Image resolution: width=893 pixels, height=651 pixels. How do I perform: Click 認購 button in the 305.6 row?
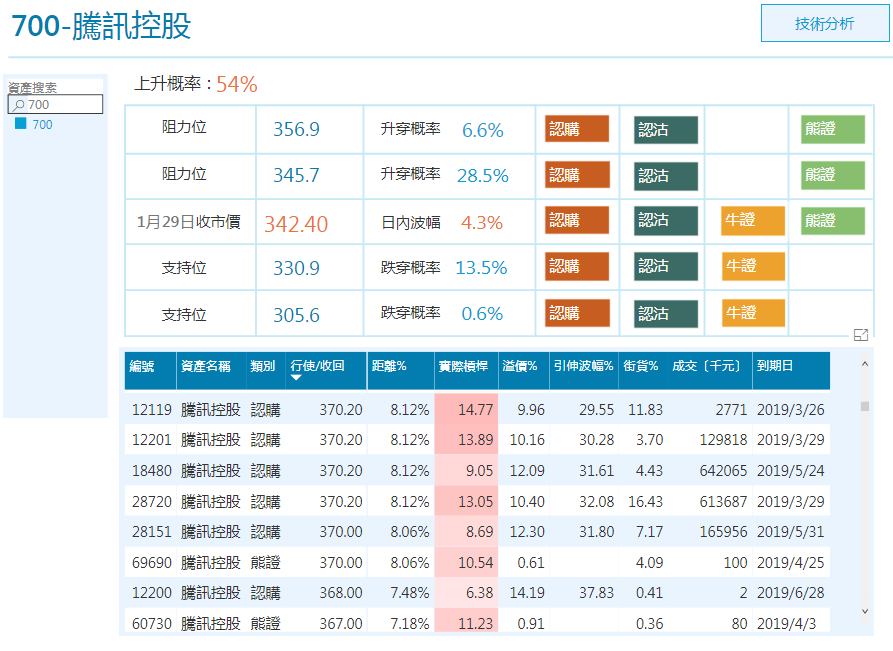click(x=577, y=313)
